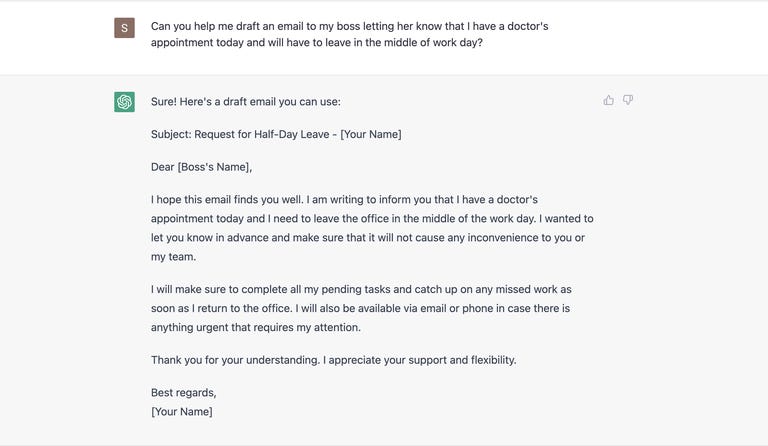Click the word "Subject:" in the reply
The height and width of the screenshot is (446, 768).
[x=171, y=134]
